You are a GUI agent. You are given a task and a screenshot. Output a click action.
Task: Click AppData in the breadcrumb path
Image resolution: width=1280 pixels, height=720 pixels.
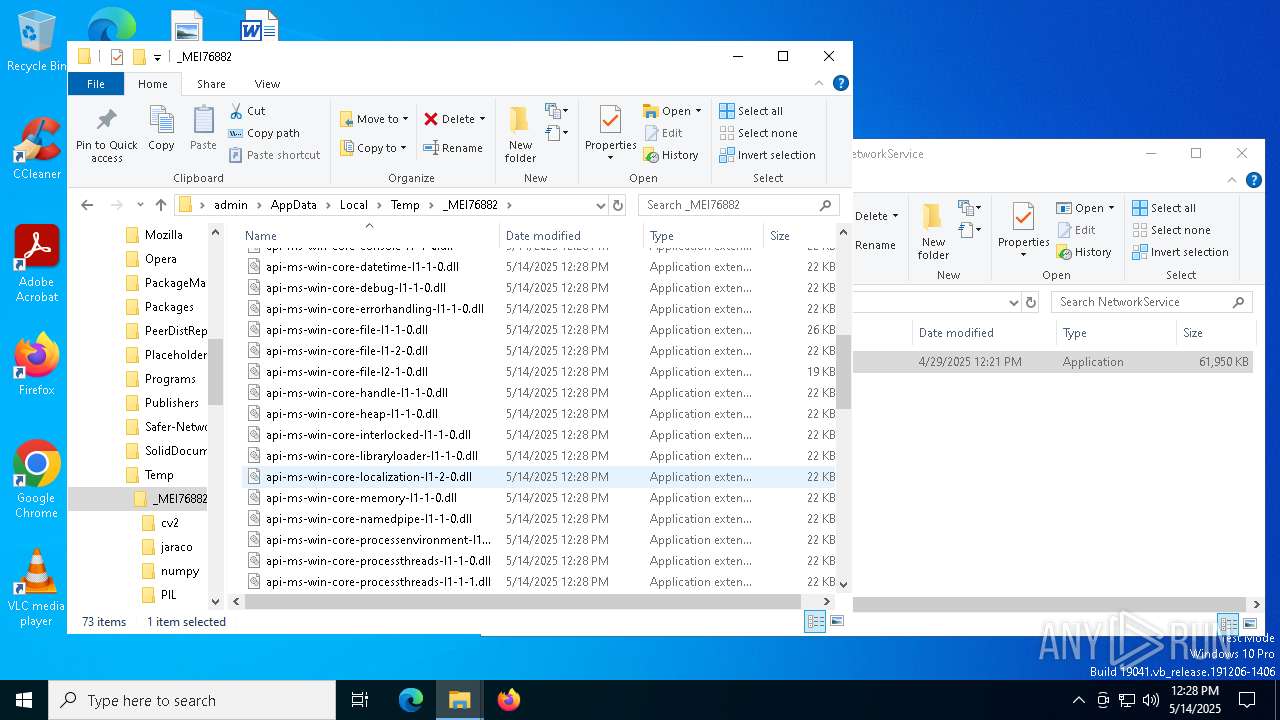[293, 205]
